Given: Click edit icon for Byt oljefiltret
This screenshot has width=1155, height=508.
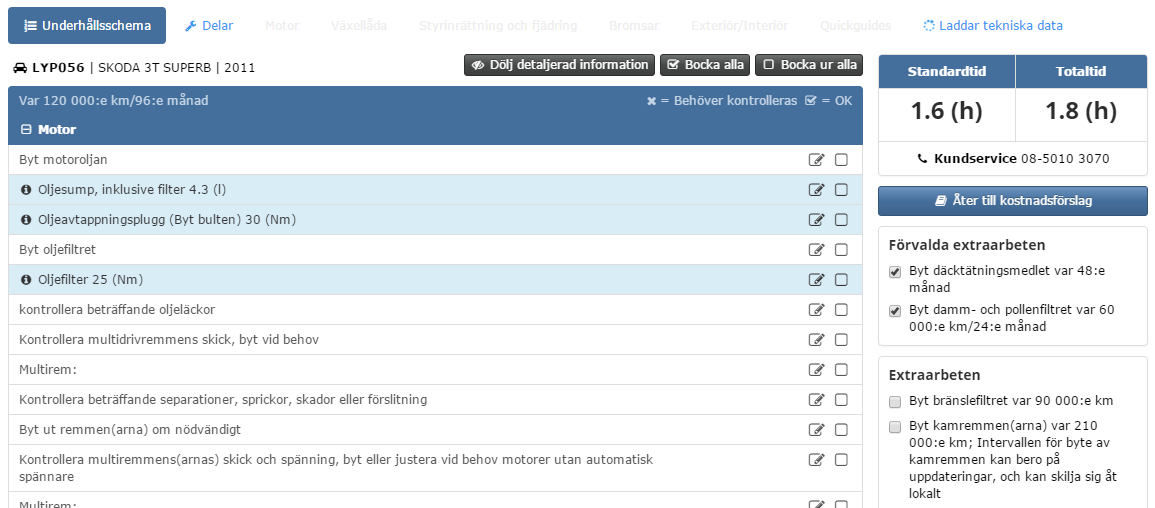Looking at the screenshot, I should 816,250.
